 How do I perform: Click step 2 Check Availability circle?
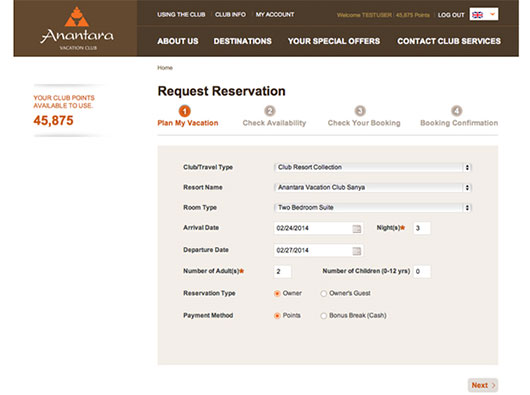click(x=270, y=111)
